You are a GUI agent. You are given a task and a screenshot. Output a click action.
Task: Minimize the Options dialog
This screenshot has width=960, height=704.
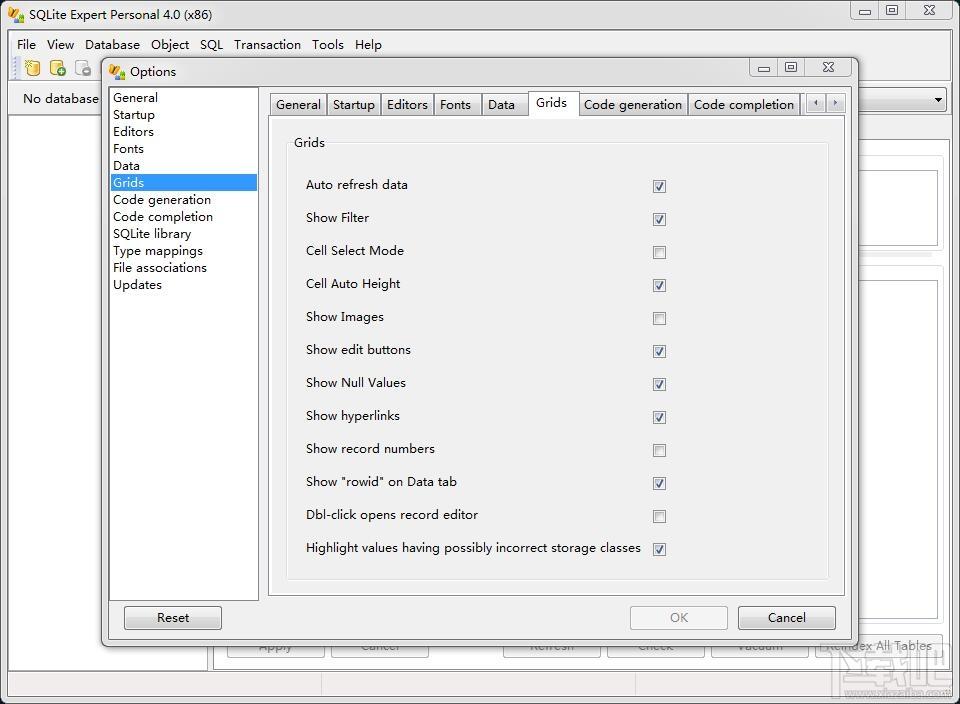pos(764,67)
